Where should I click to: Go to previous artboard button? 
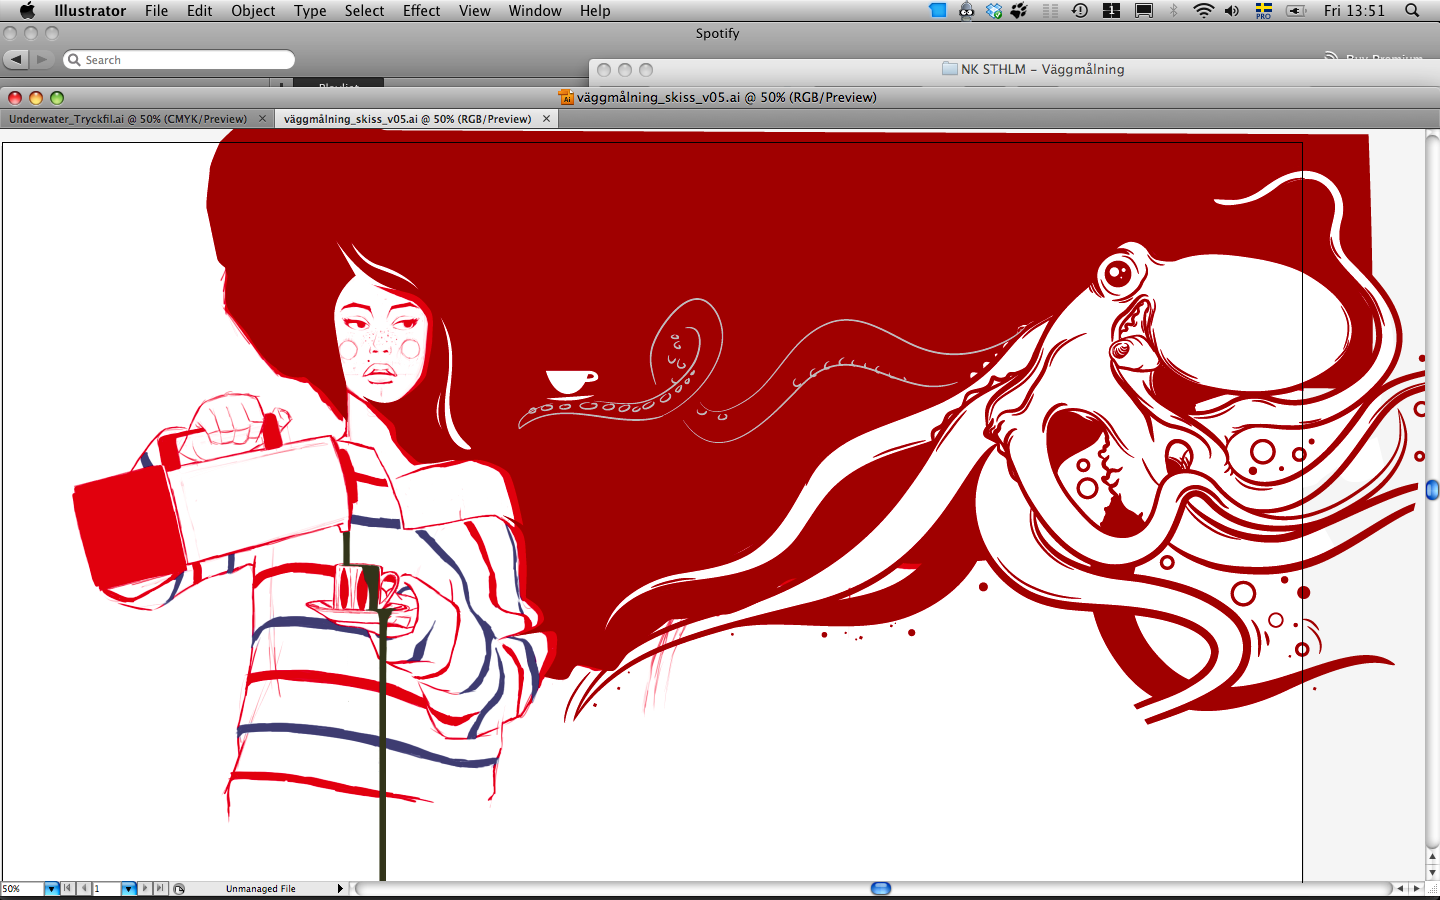click(84, 888)
